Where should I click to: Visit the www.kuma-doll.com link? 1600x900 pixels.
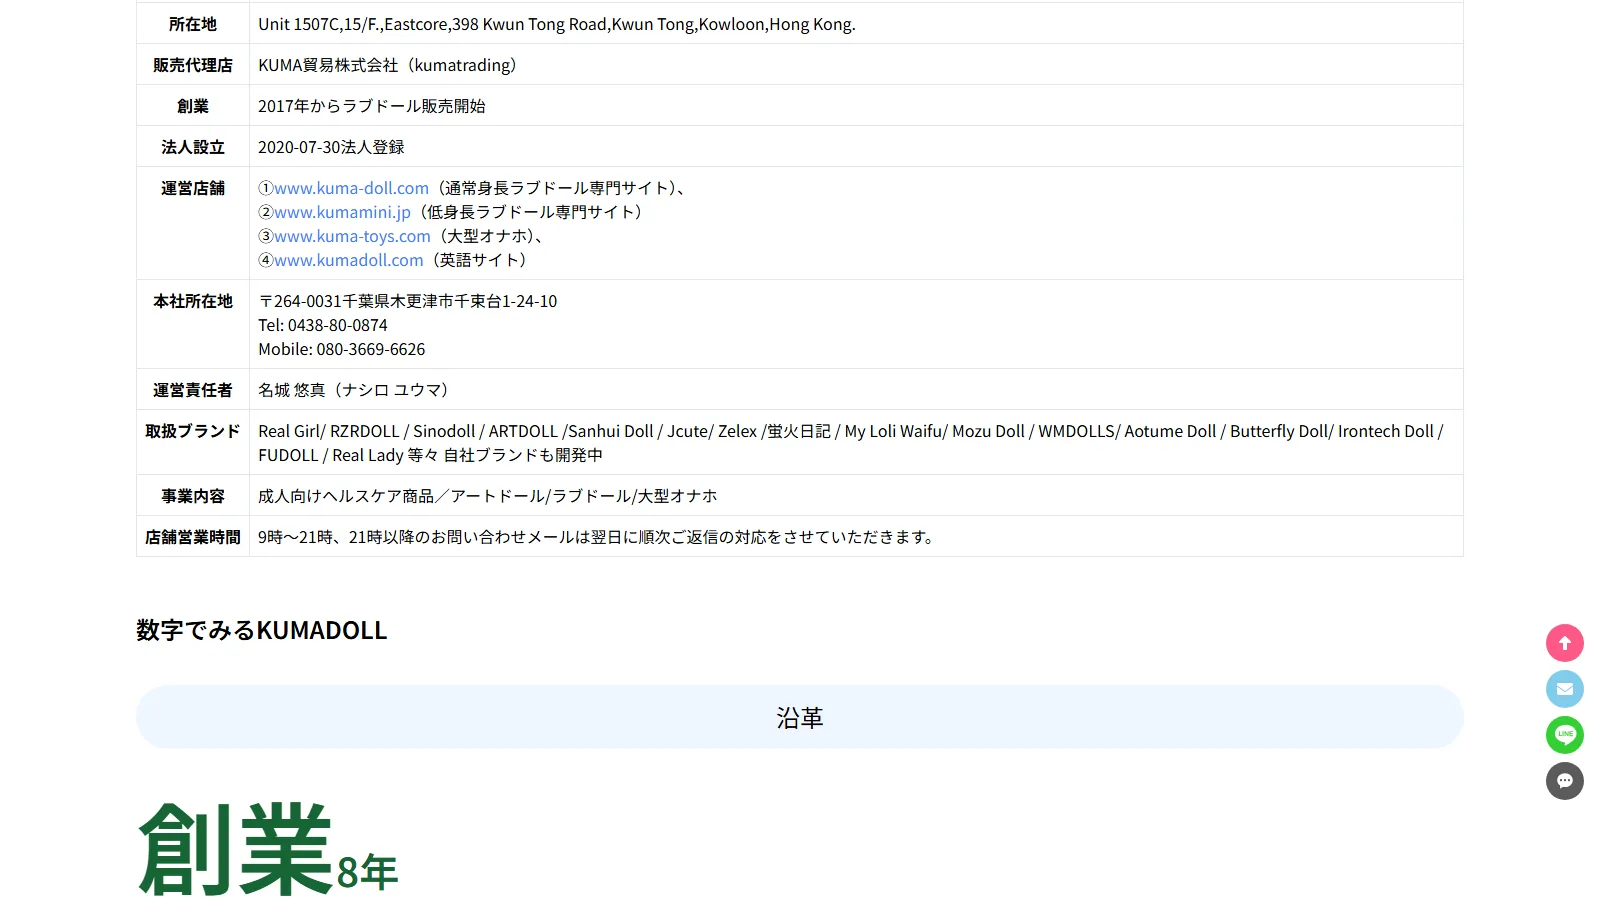(x=351, y=188)
